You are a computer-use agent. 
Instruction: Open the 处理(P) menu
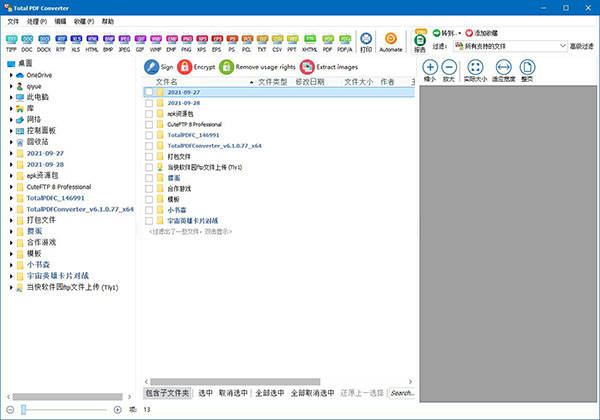click(37, 21)
